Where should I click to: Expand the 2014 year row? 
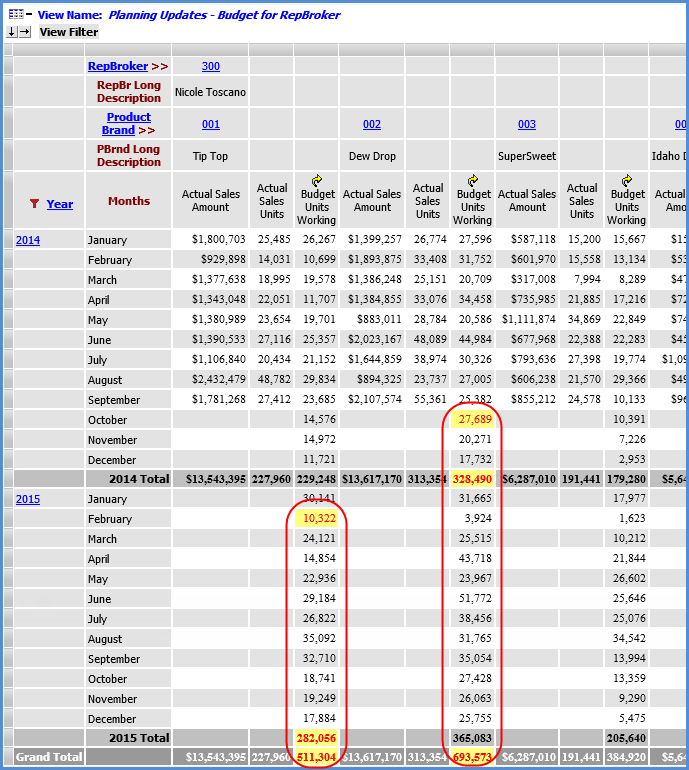pyautogui.click(x=28, y=240)
